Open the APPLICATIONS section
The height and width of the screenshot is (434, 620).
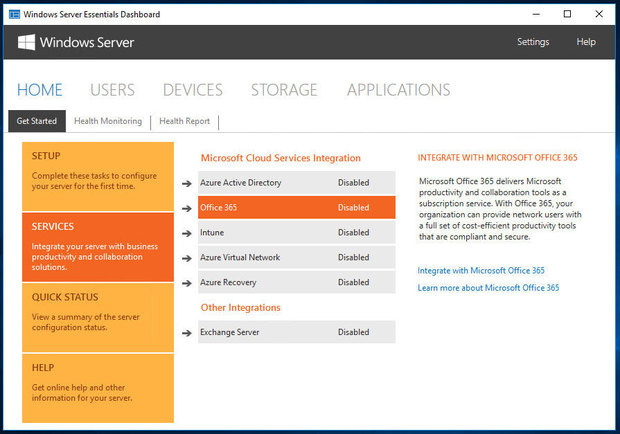tap(399, 90)
